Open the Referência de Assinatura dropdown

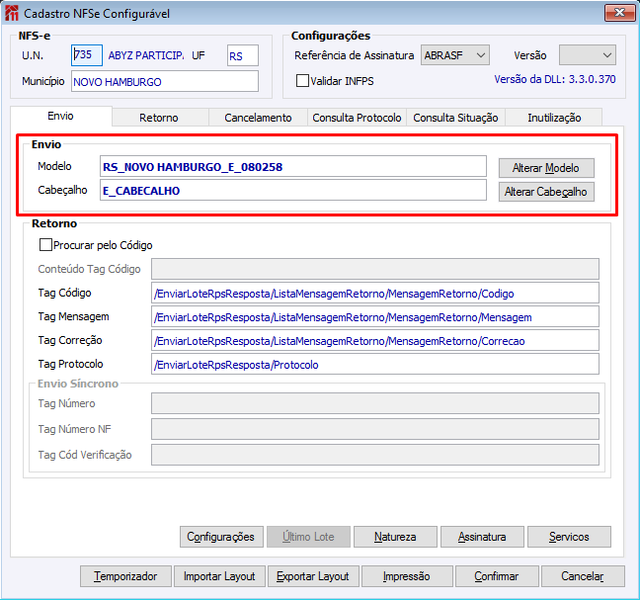point(455,55)
